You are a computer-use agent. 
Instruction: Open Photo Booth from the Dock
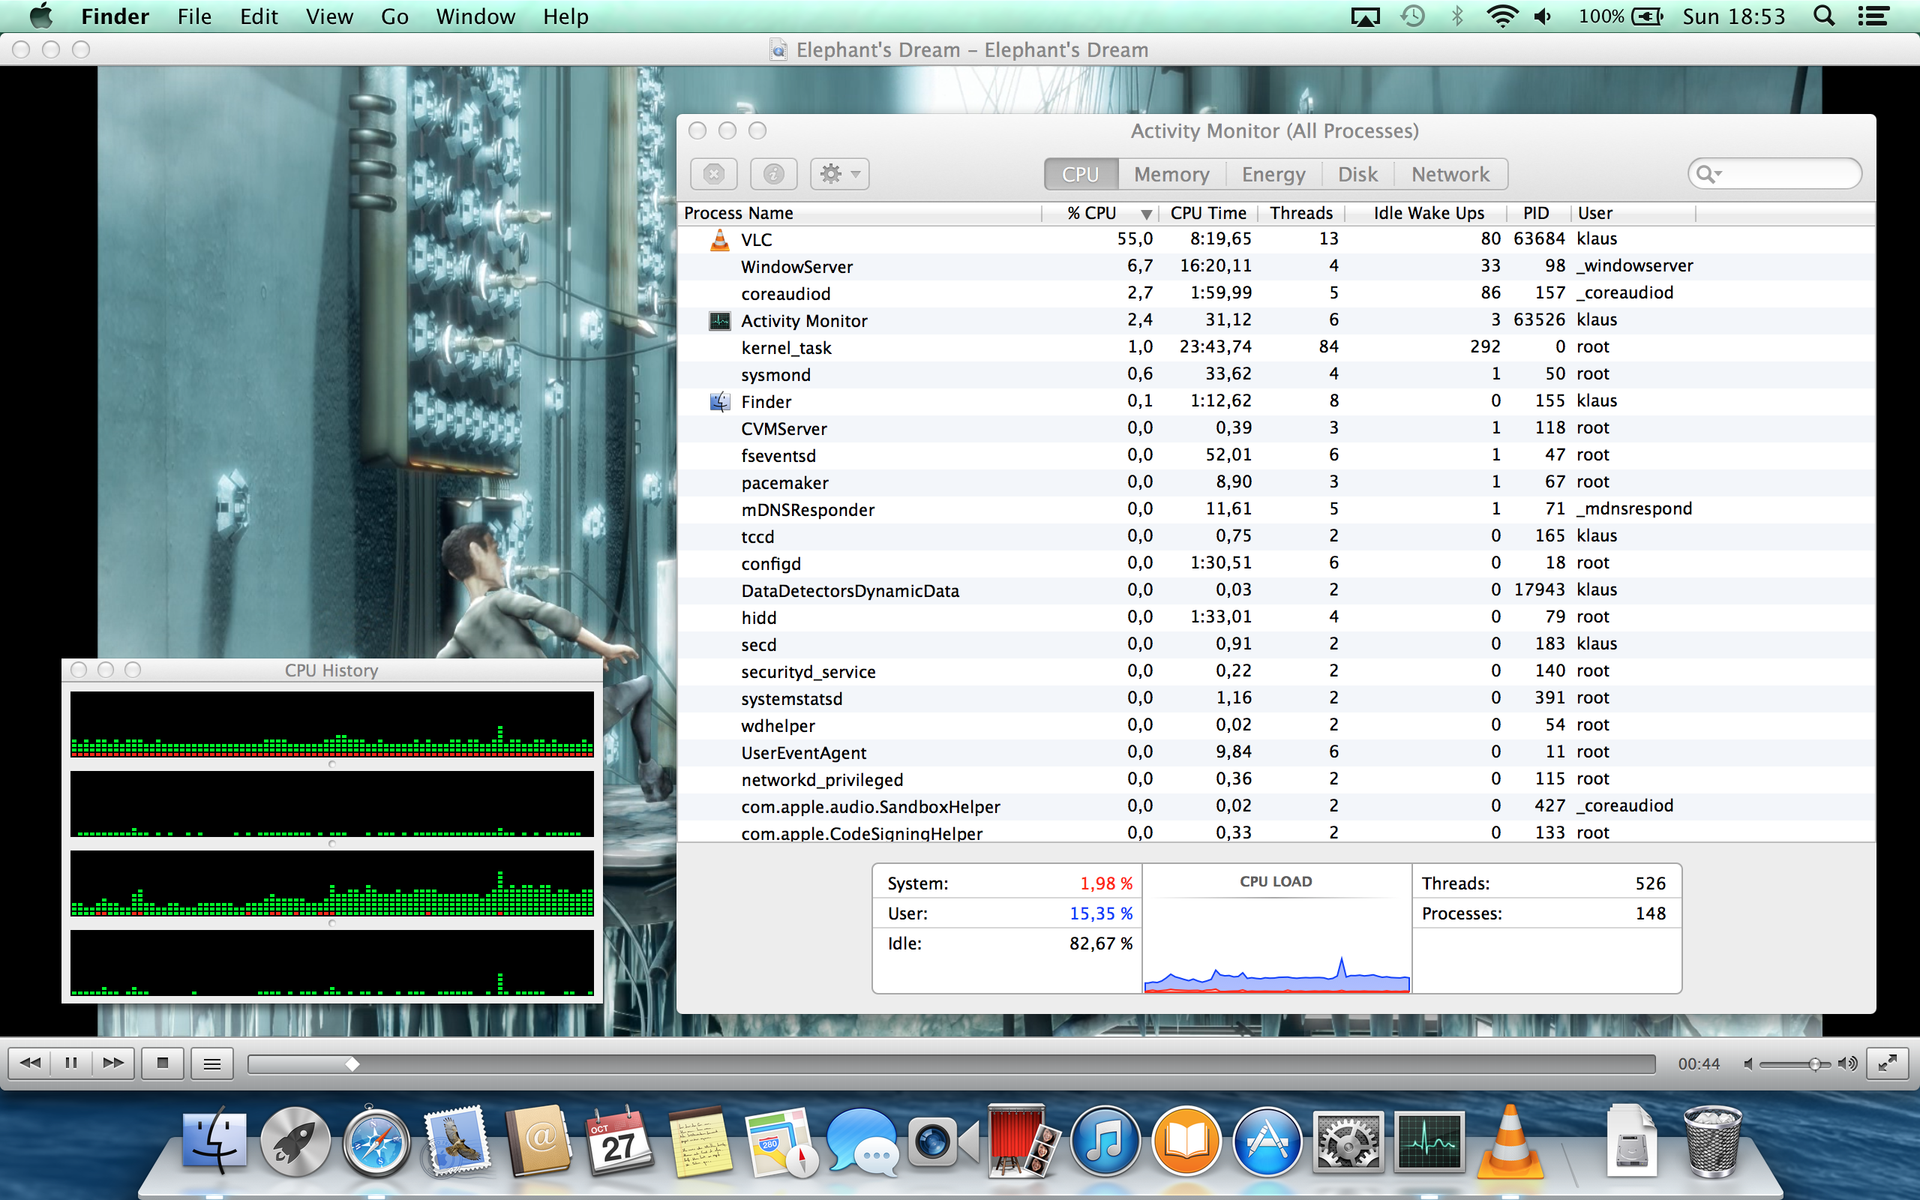click(x=1022, y=1140)
